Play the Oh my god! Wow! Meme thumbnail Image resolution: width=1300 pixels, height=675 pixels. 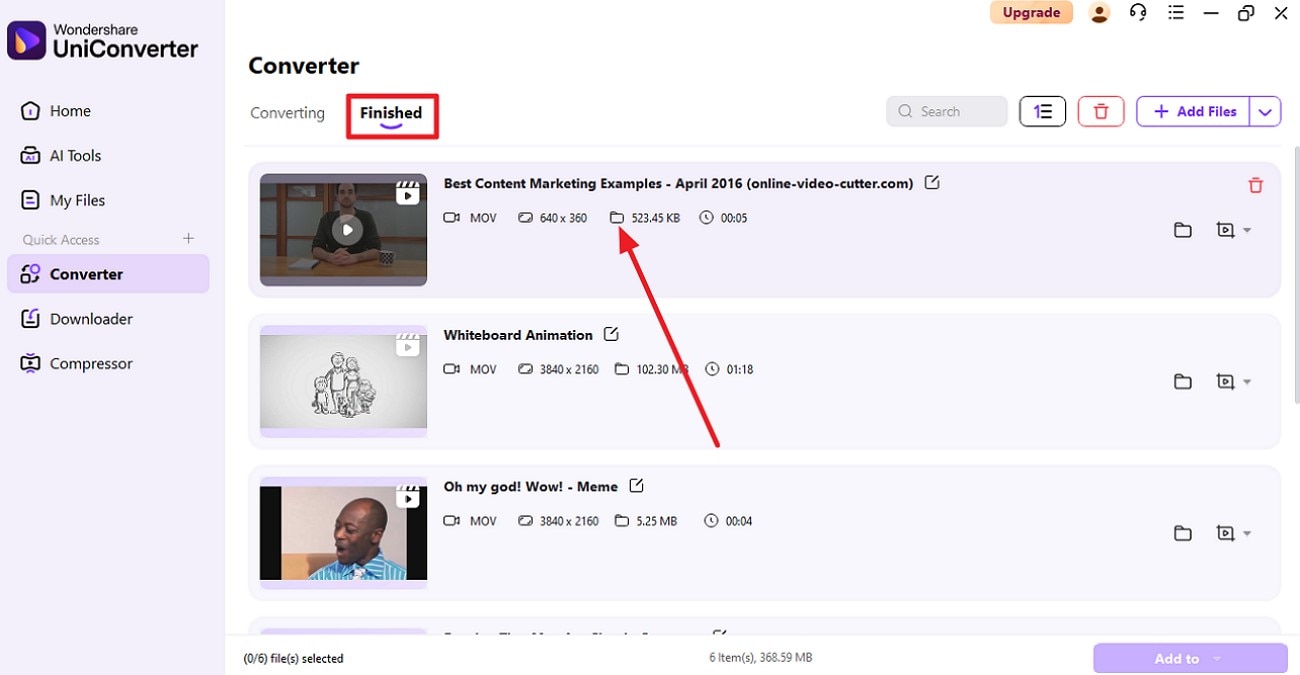pyautogui.click(x=343, y=533)
